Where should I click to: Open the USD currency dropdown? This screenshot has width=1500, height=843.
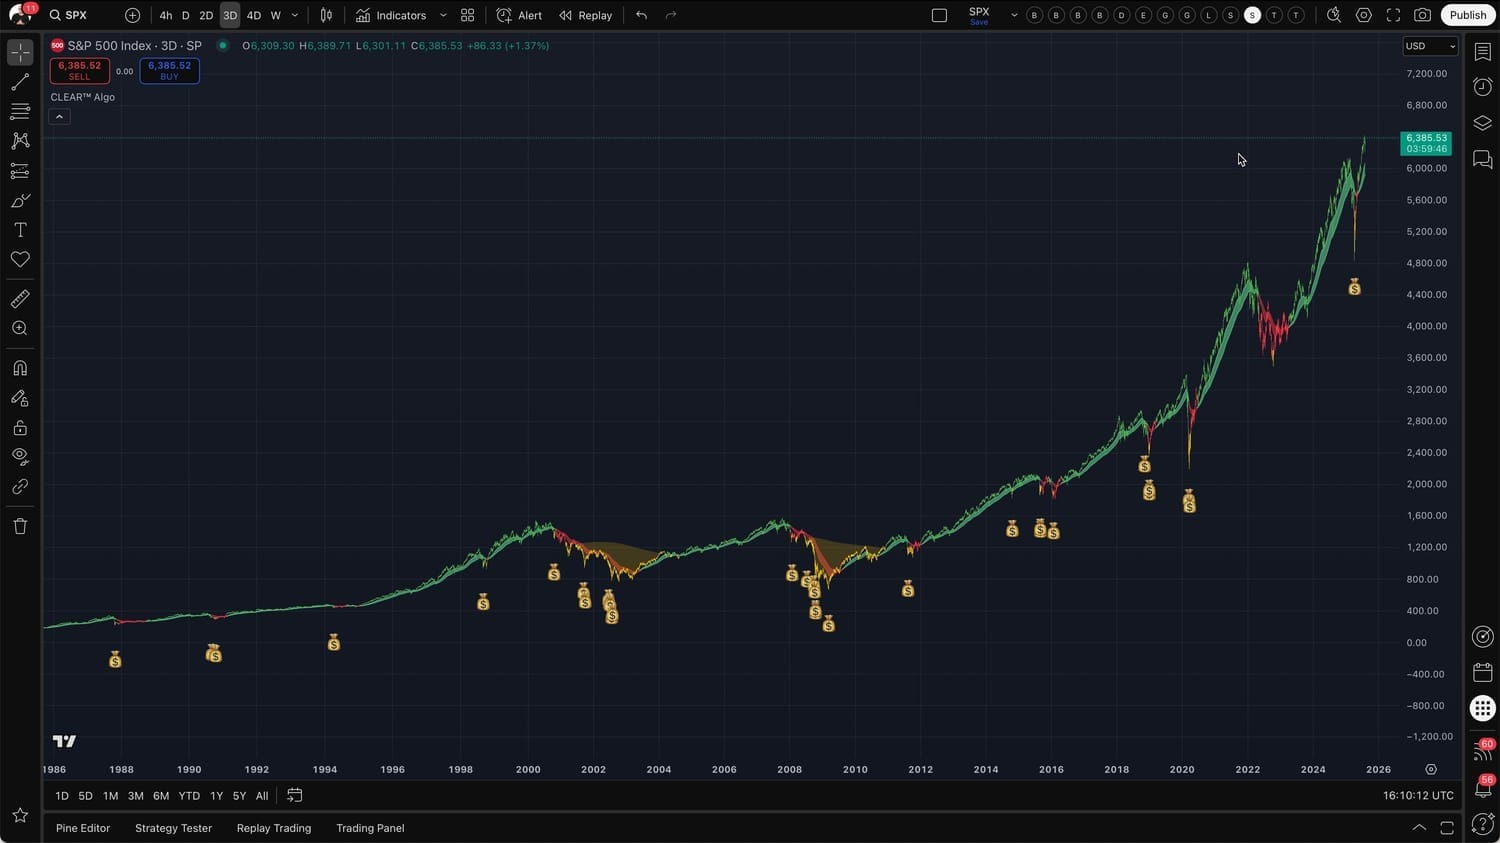tap(1430, 46)
